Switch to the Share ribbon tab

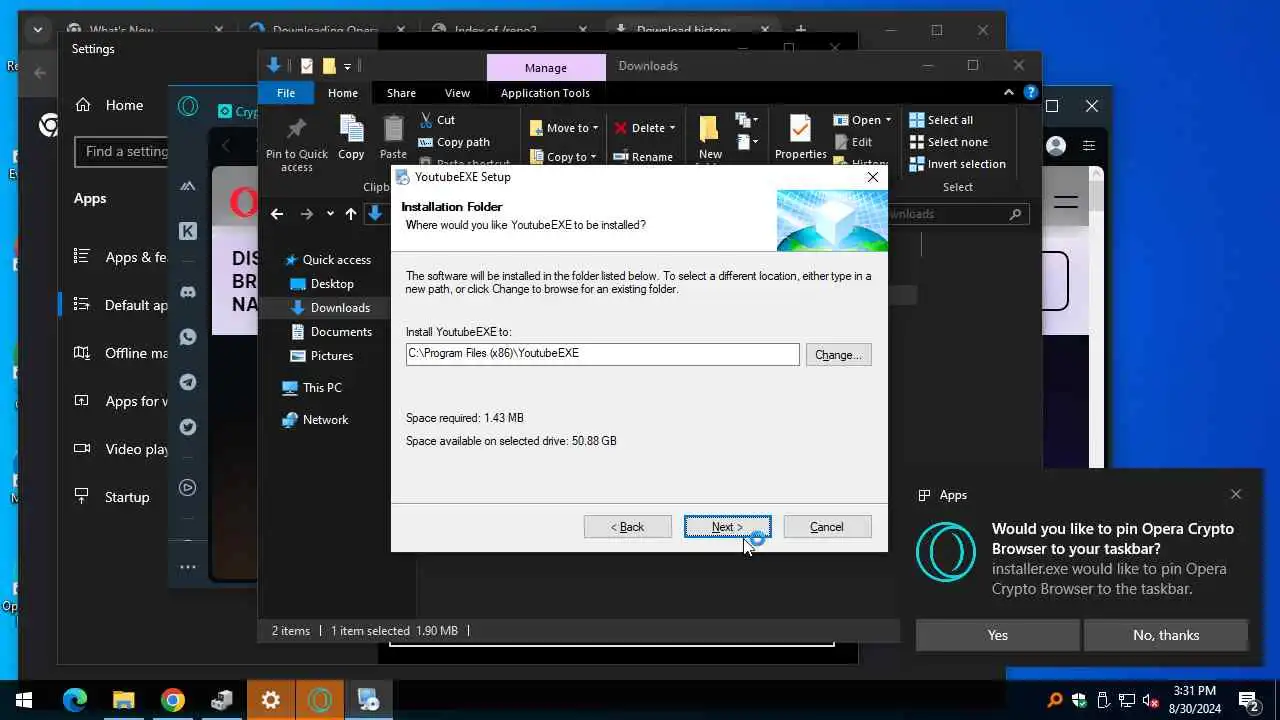[x=401, y=93]
